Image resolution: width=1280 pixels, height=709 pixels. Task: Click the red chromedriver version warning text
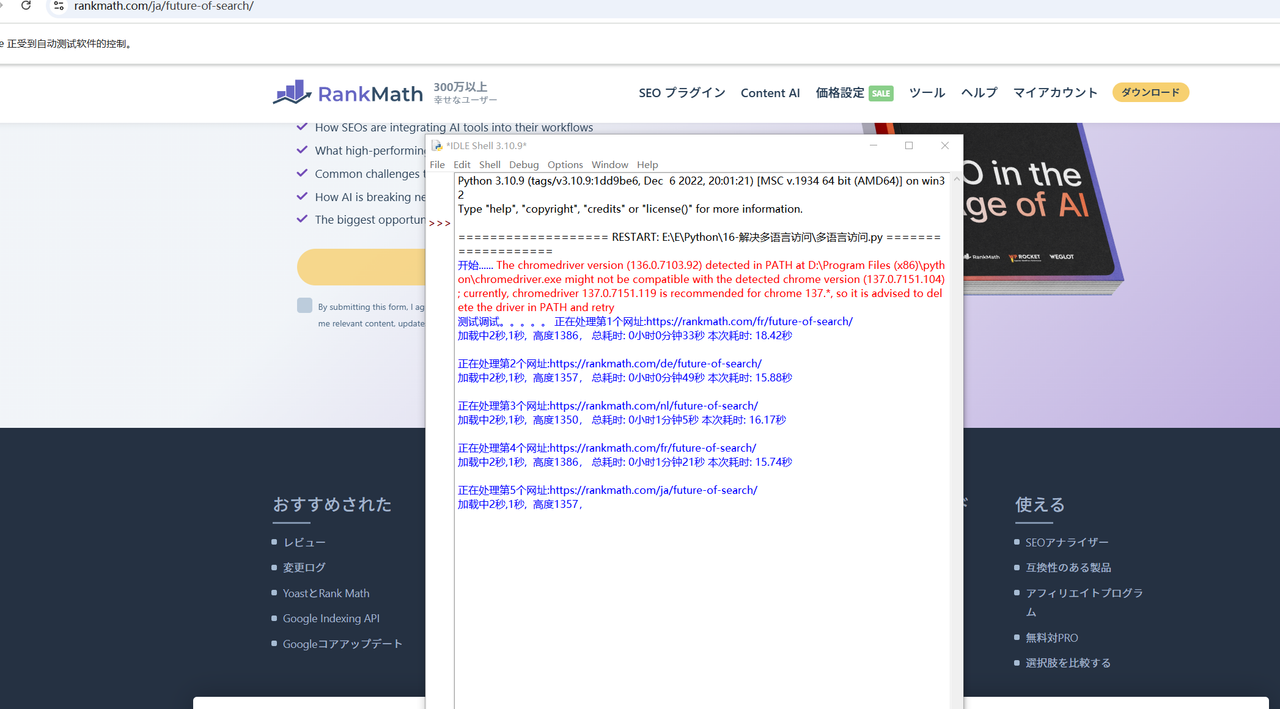pyautogui.click(x=701, y=286)
